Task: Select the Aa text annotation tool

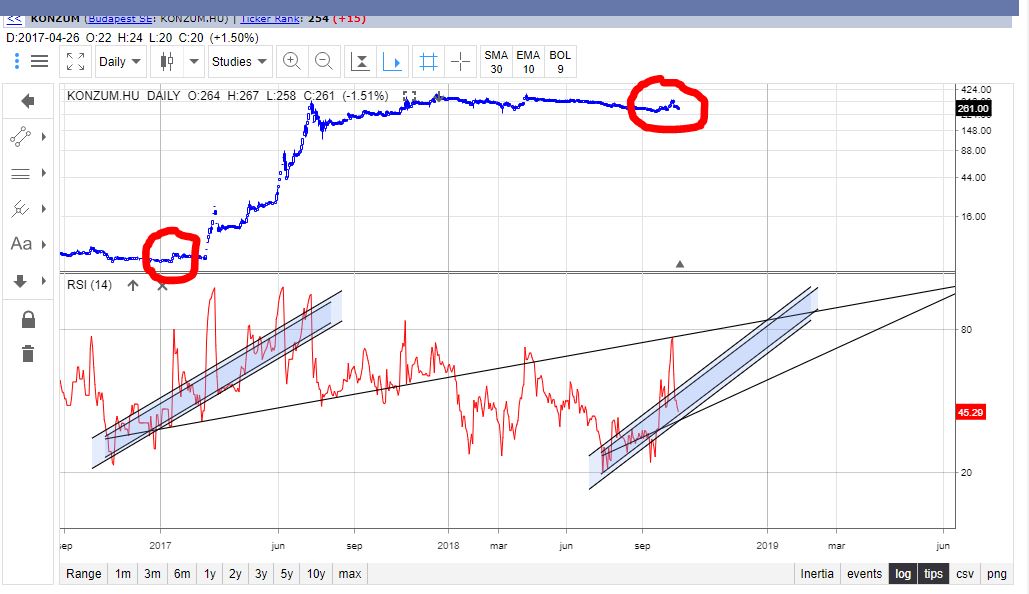Action: pyautogui.click(x=21, y=244)
